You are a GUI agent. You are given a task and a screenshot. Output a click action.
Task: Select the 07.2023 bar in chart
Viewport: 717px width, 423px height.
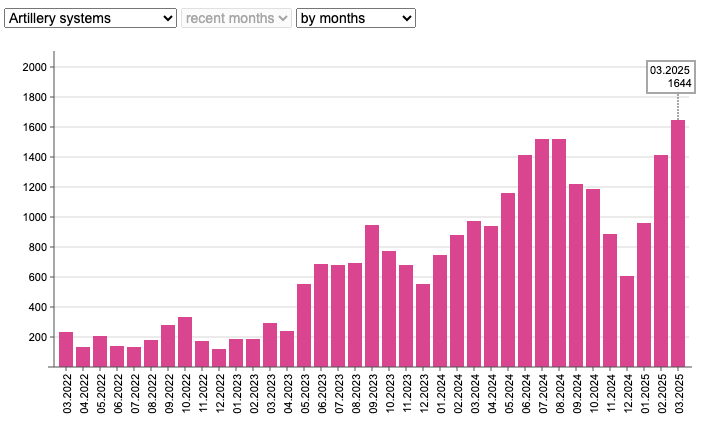coord(338,316)
